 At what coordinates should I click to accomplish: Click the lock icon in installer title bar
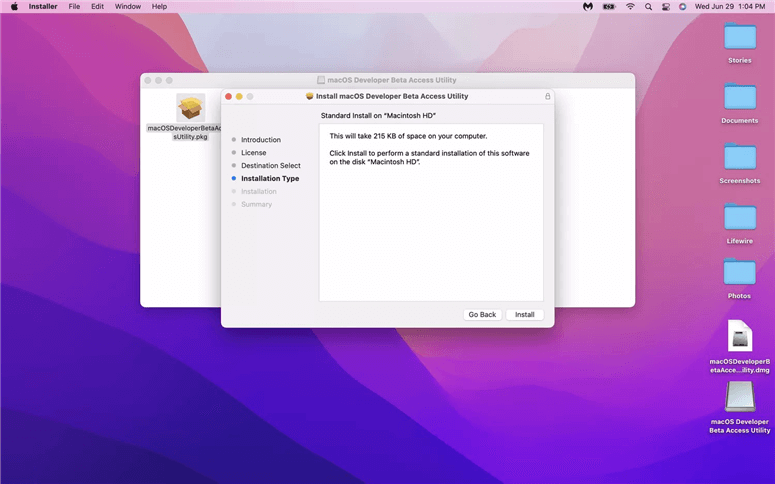coord(548,96)
